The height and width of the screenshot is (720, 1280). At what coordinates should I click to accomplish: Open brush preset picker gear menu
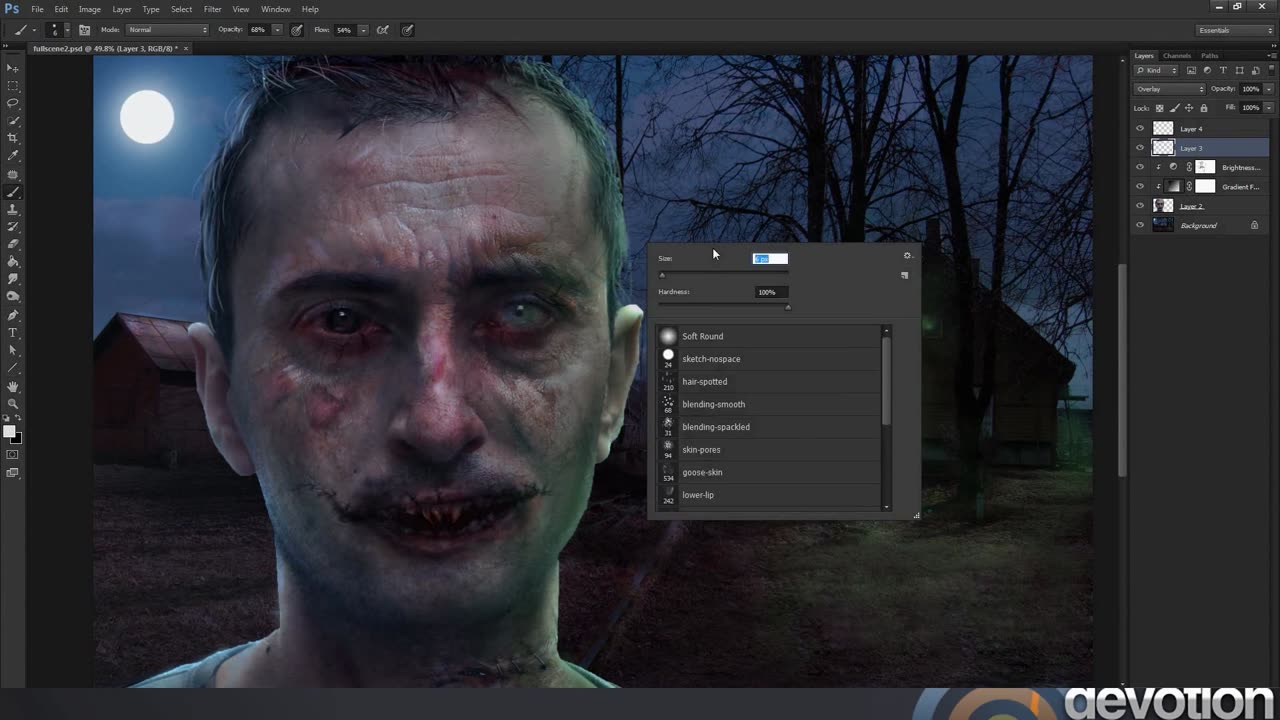[x=907, y=256]
